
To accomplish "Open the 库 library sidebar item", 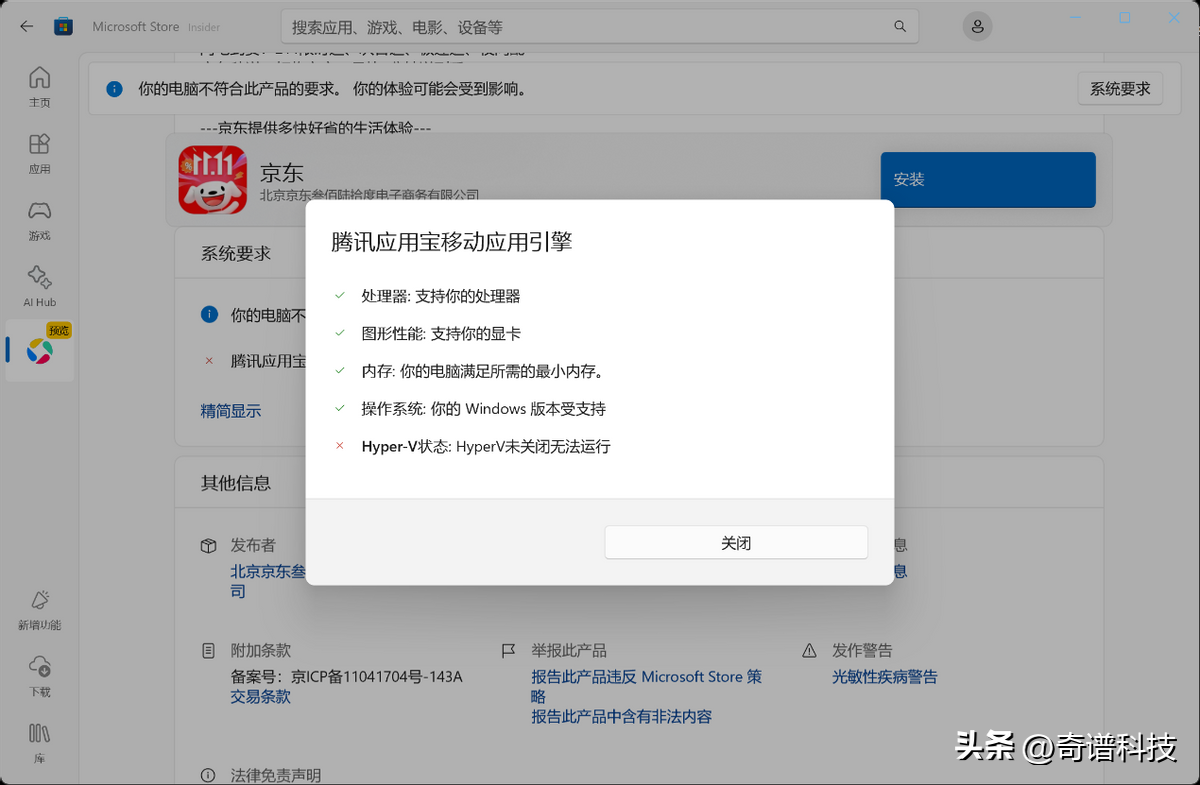I will point(39,744).
